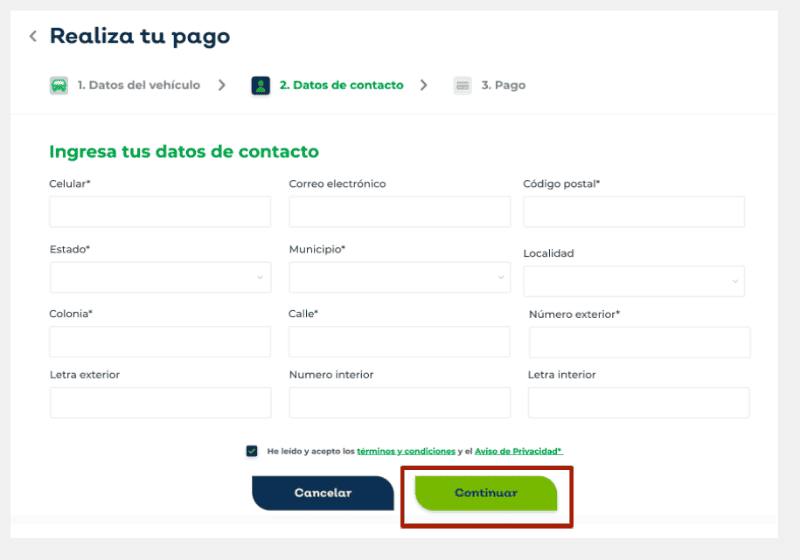Click the back arrow beside Realiza tu pago

click(x=33, y=36)
